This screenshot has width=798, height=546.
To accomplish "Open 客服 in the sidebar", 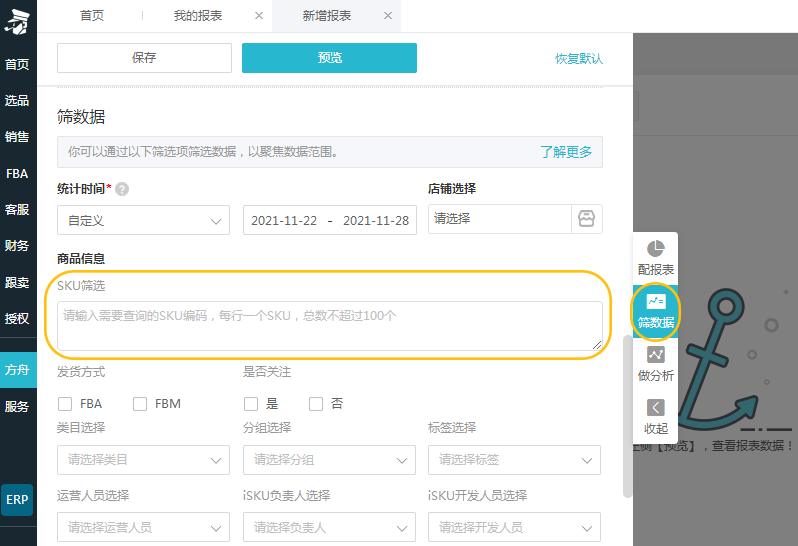I will pos(17,210).
